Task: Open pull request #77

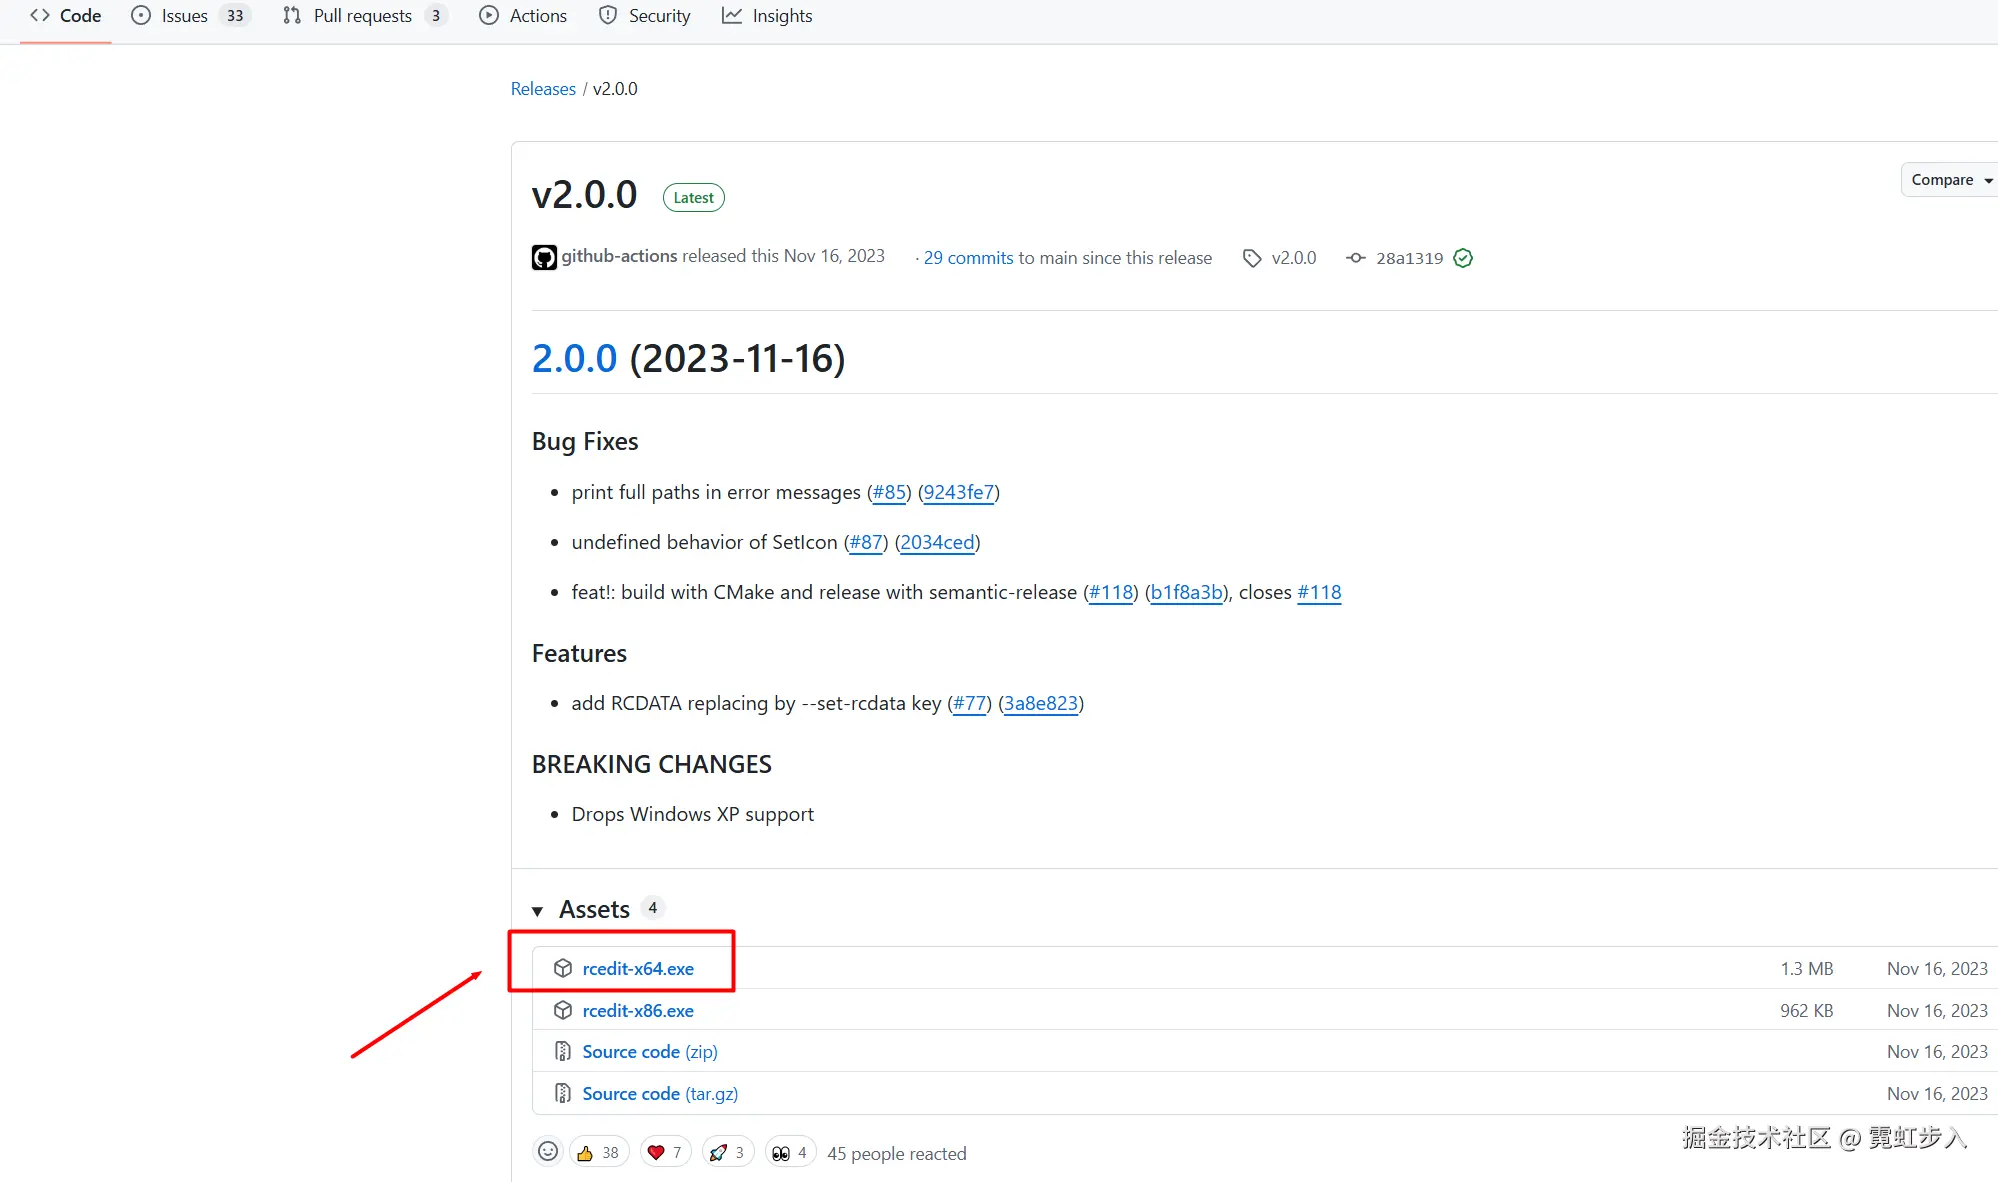Action: (970, 703)
